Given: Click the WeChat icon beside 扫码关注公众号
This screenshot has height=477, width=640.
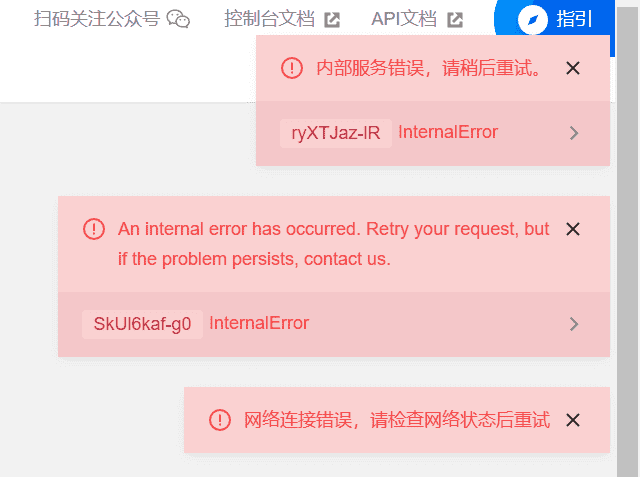Looking at the screenshot, I should point(178,19).
